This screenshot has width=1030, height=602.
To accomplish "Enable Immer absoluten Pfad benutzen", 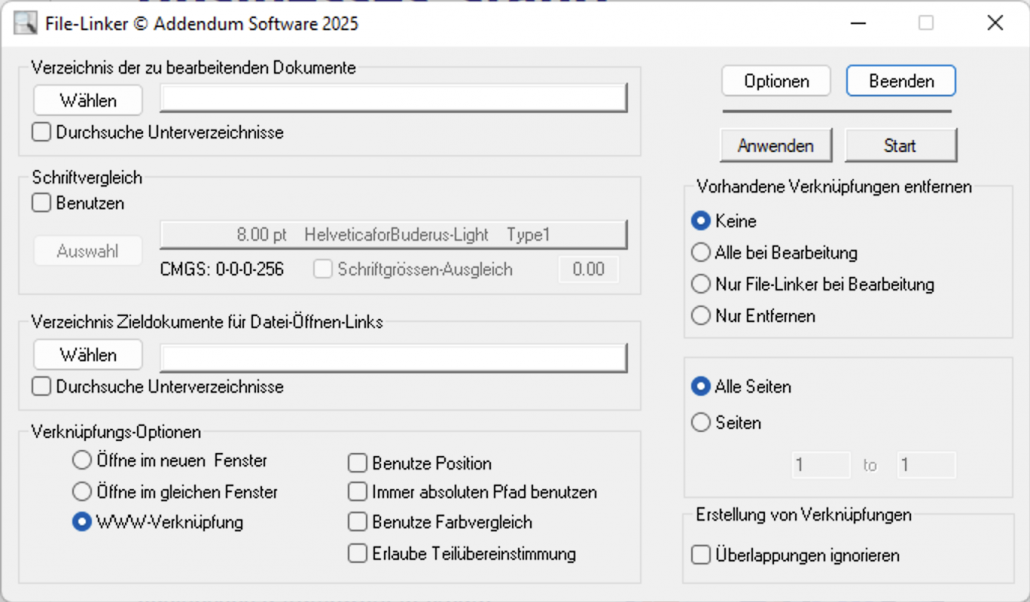I will click(357, 492).
